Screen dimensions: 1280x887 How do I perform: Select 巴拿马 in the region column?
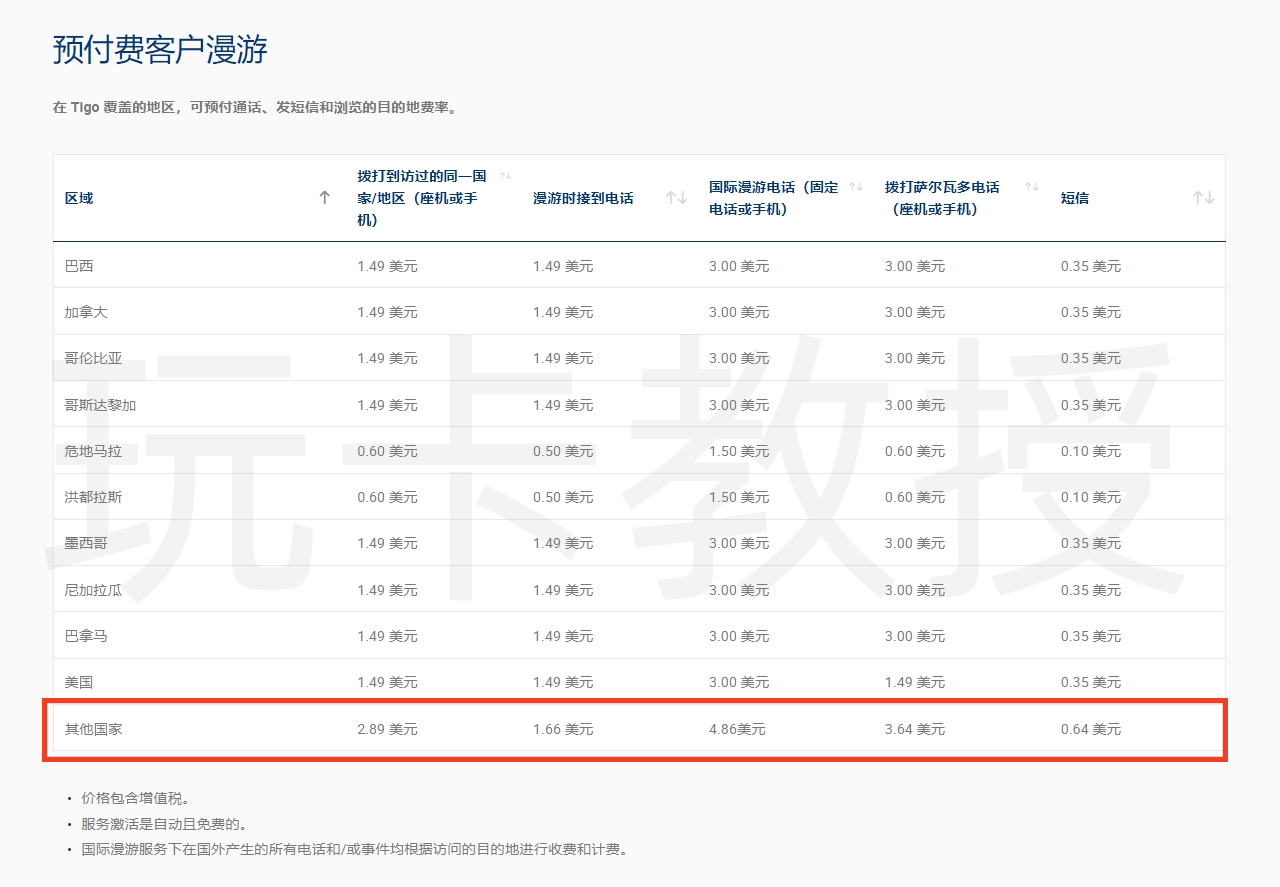(x=86, y=636)
